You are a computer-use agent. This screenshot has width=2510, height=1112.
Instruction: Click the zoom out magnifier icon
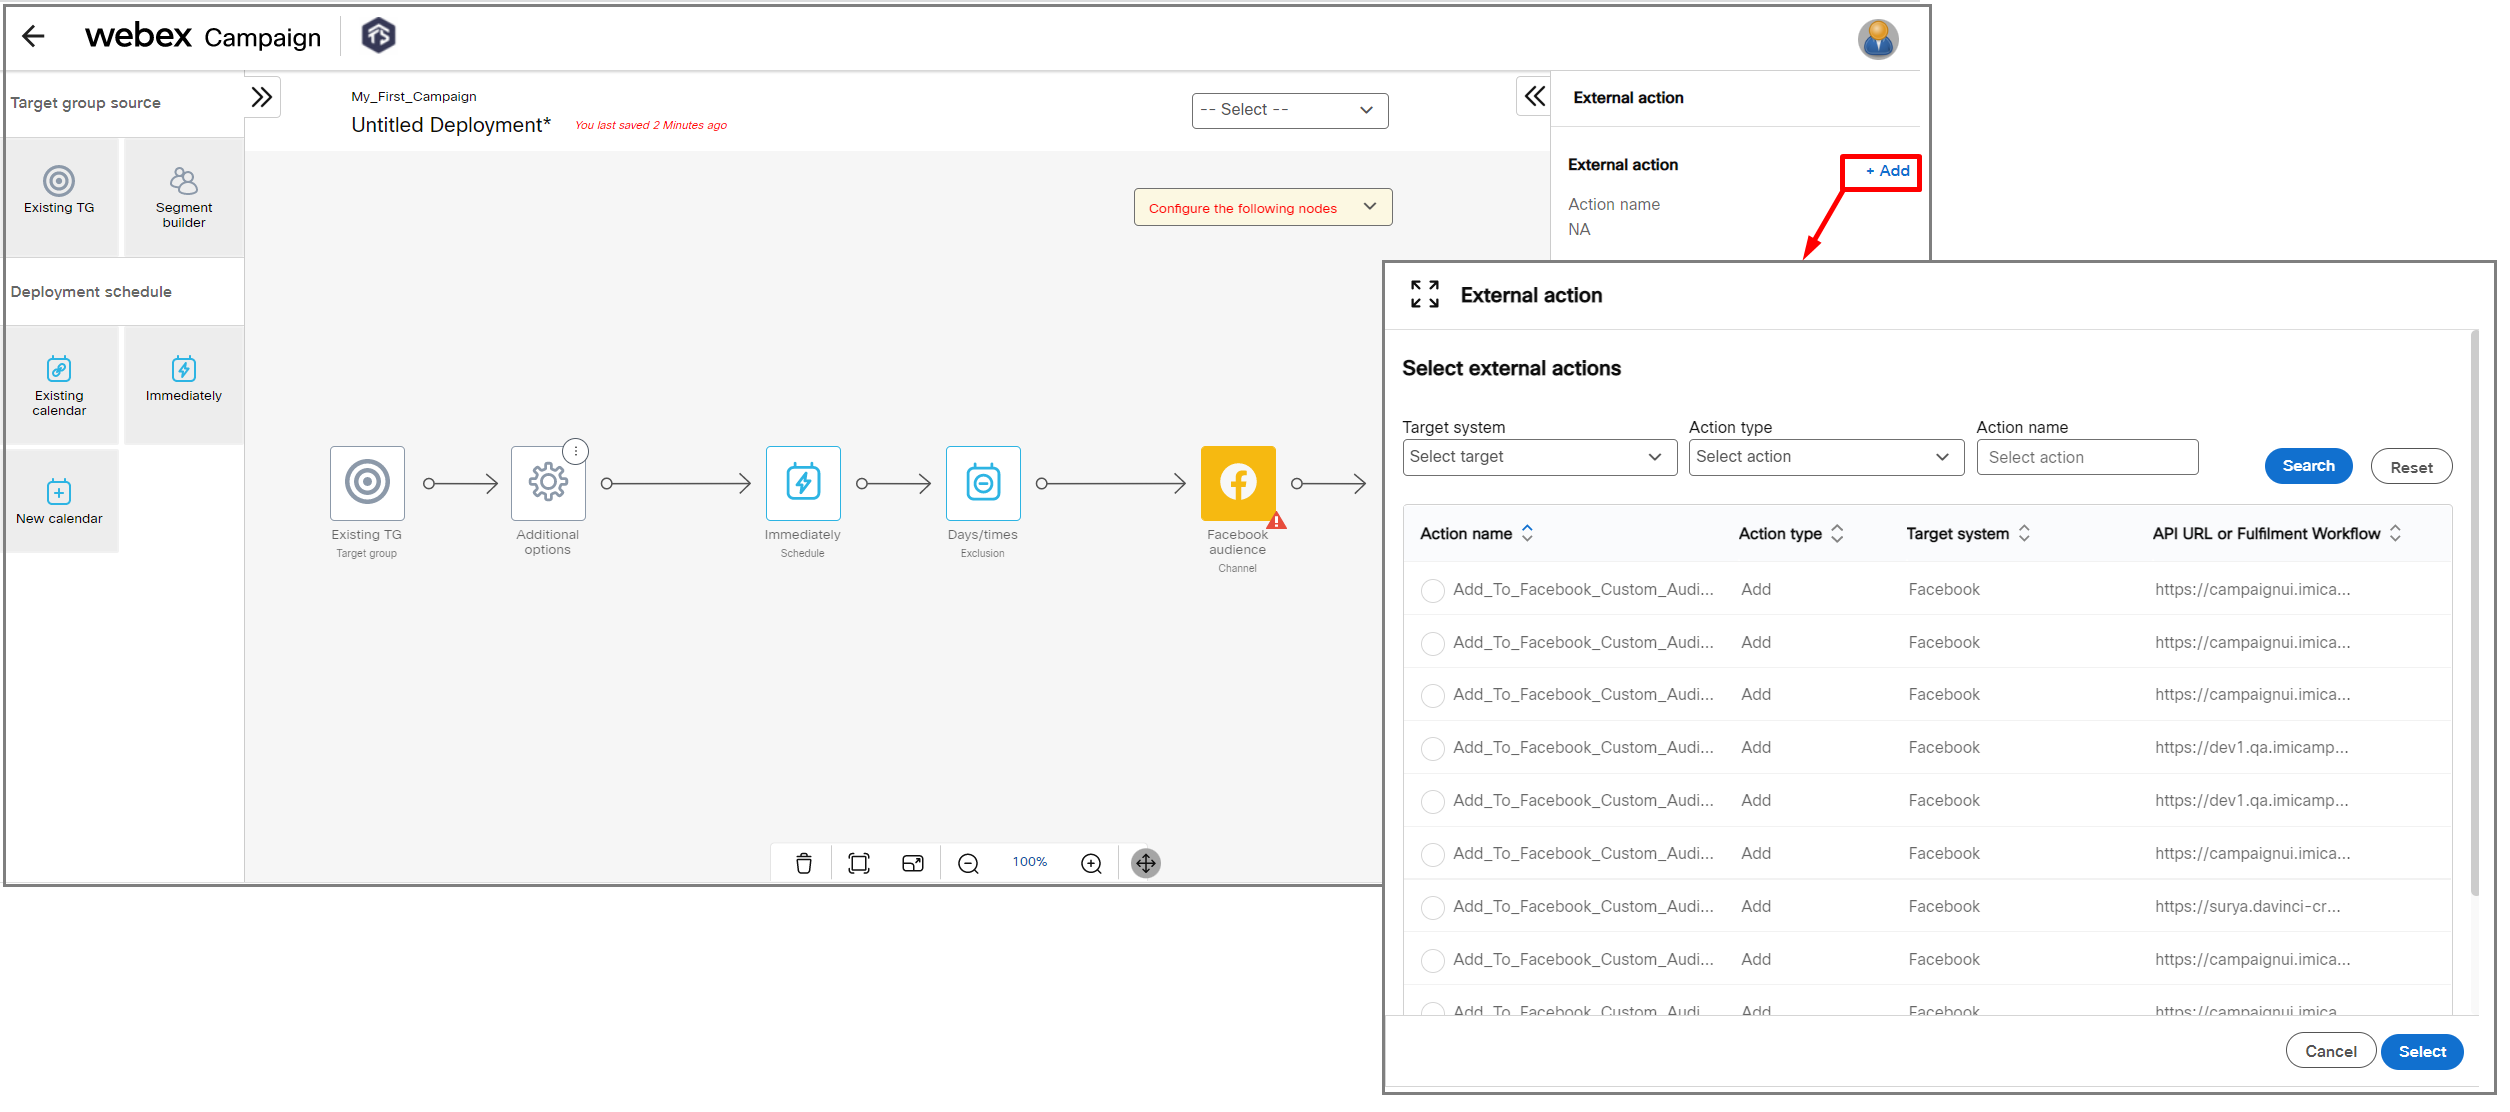coord(968,863)
